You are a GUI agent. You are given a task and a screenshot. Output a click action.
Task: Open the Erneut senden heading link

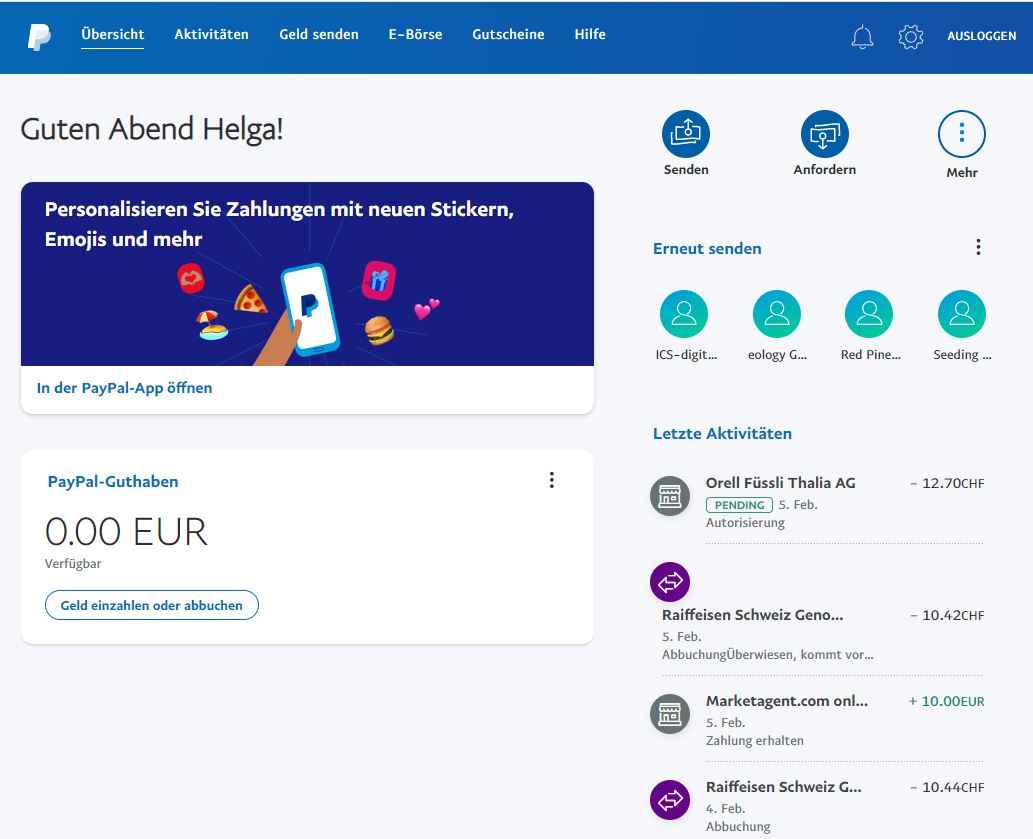tap(707, 249)
